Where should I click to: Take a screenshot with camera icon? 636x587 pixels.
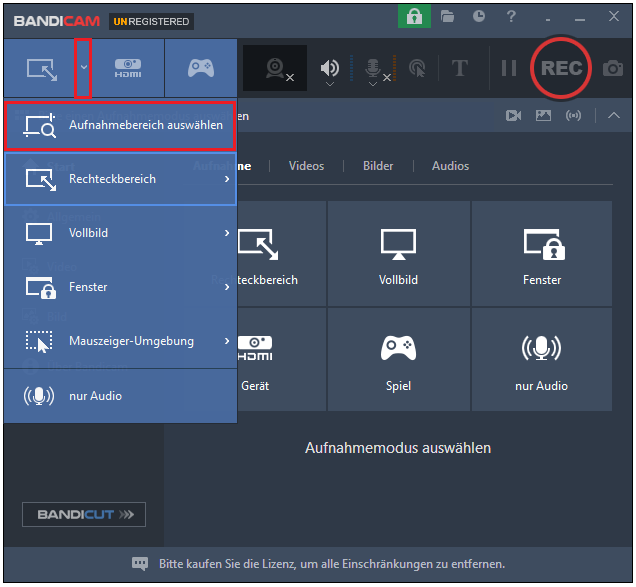point(613,68)
